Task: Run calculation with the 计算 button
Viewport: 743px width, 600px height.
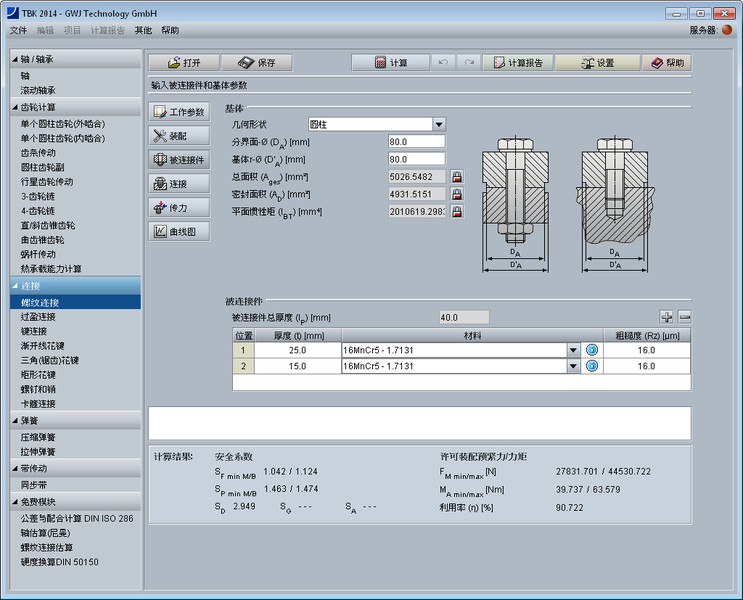Action: click(x=390, y=62)
